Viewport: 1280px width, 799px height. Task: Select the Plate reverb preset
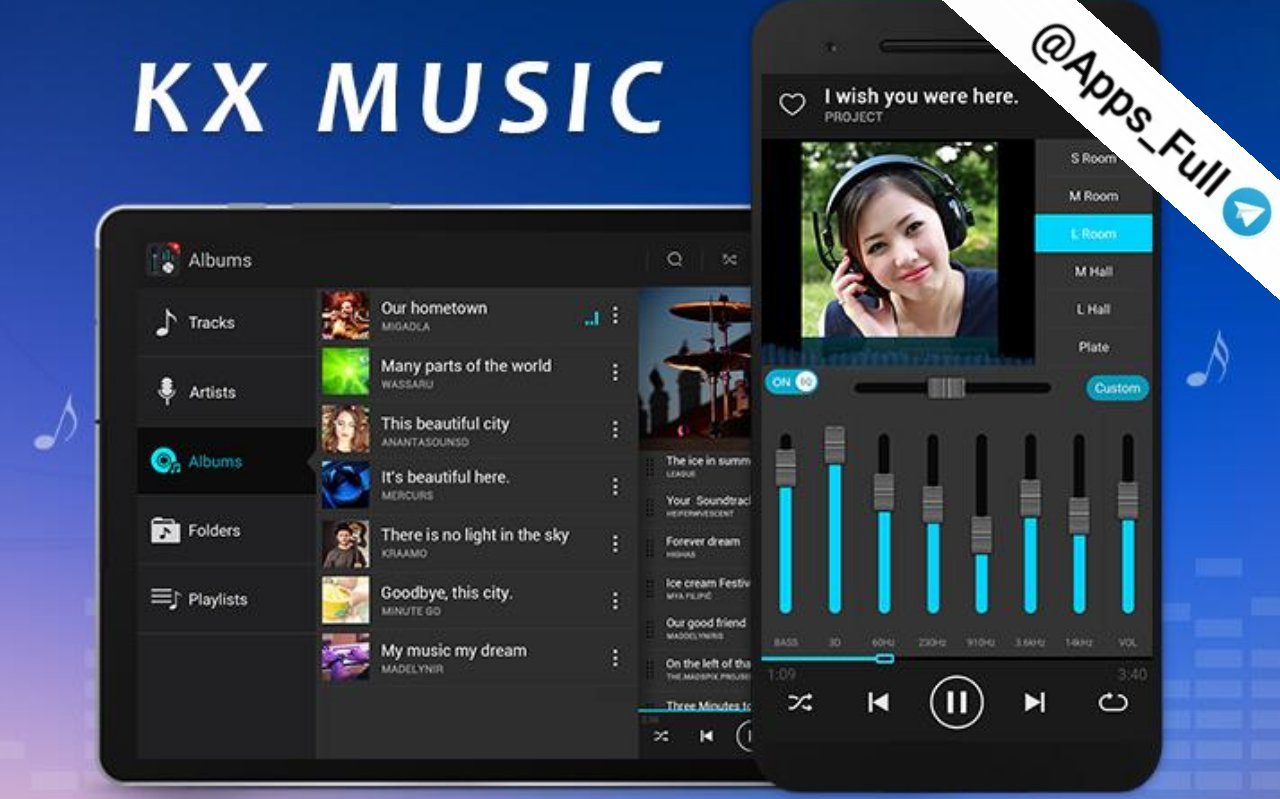1093,347
